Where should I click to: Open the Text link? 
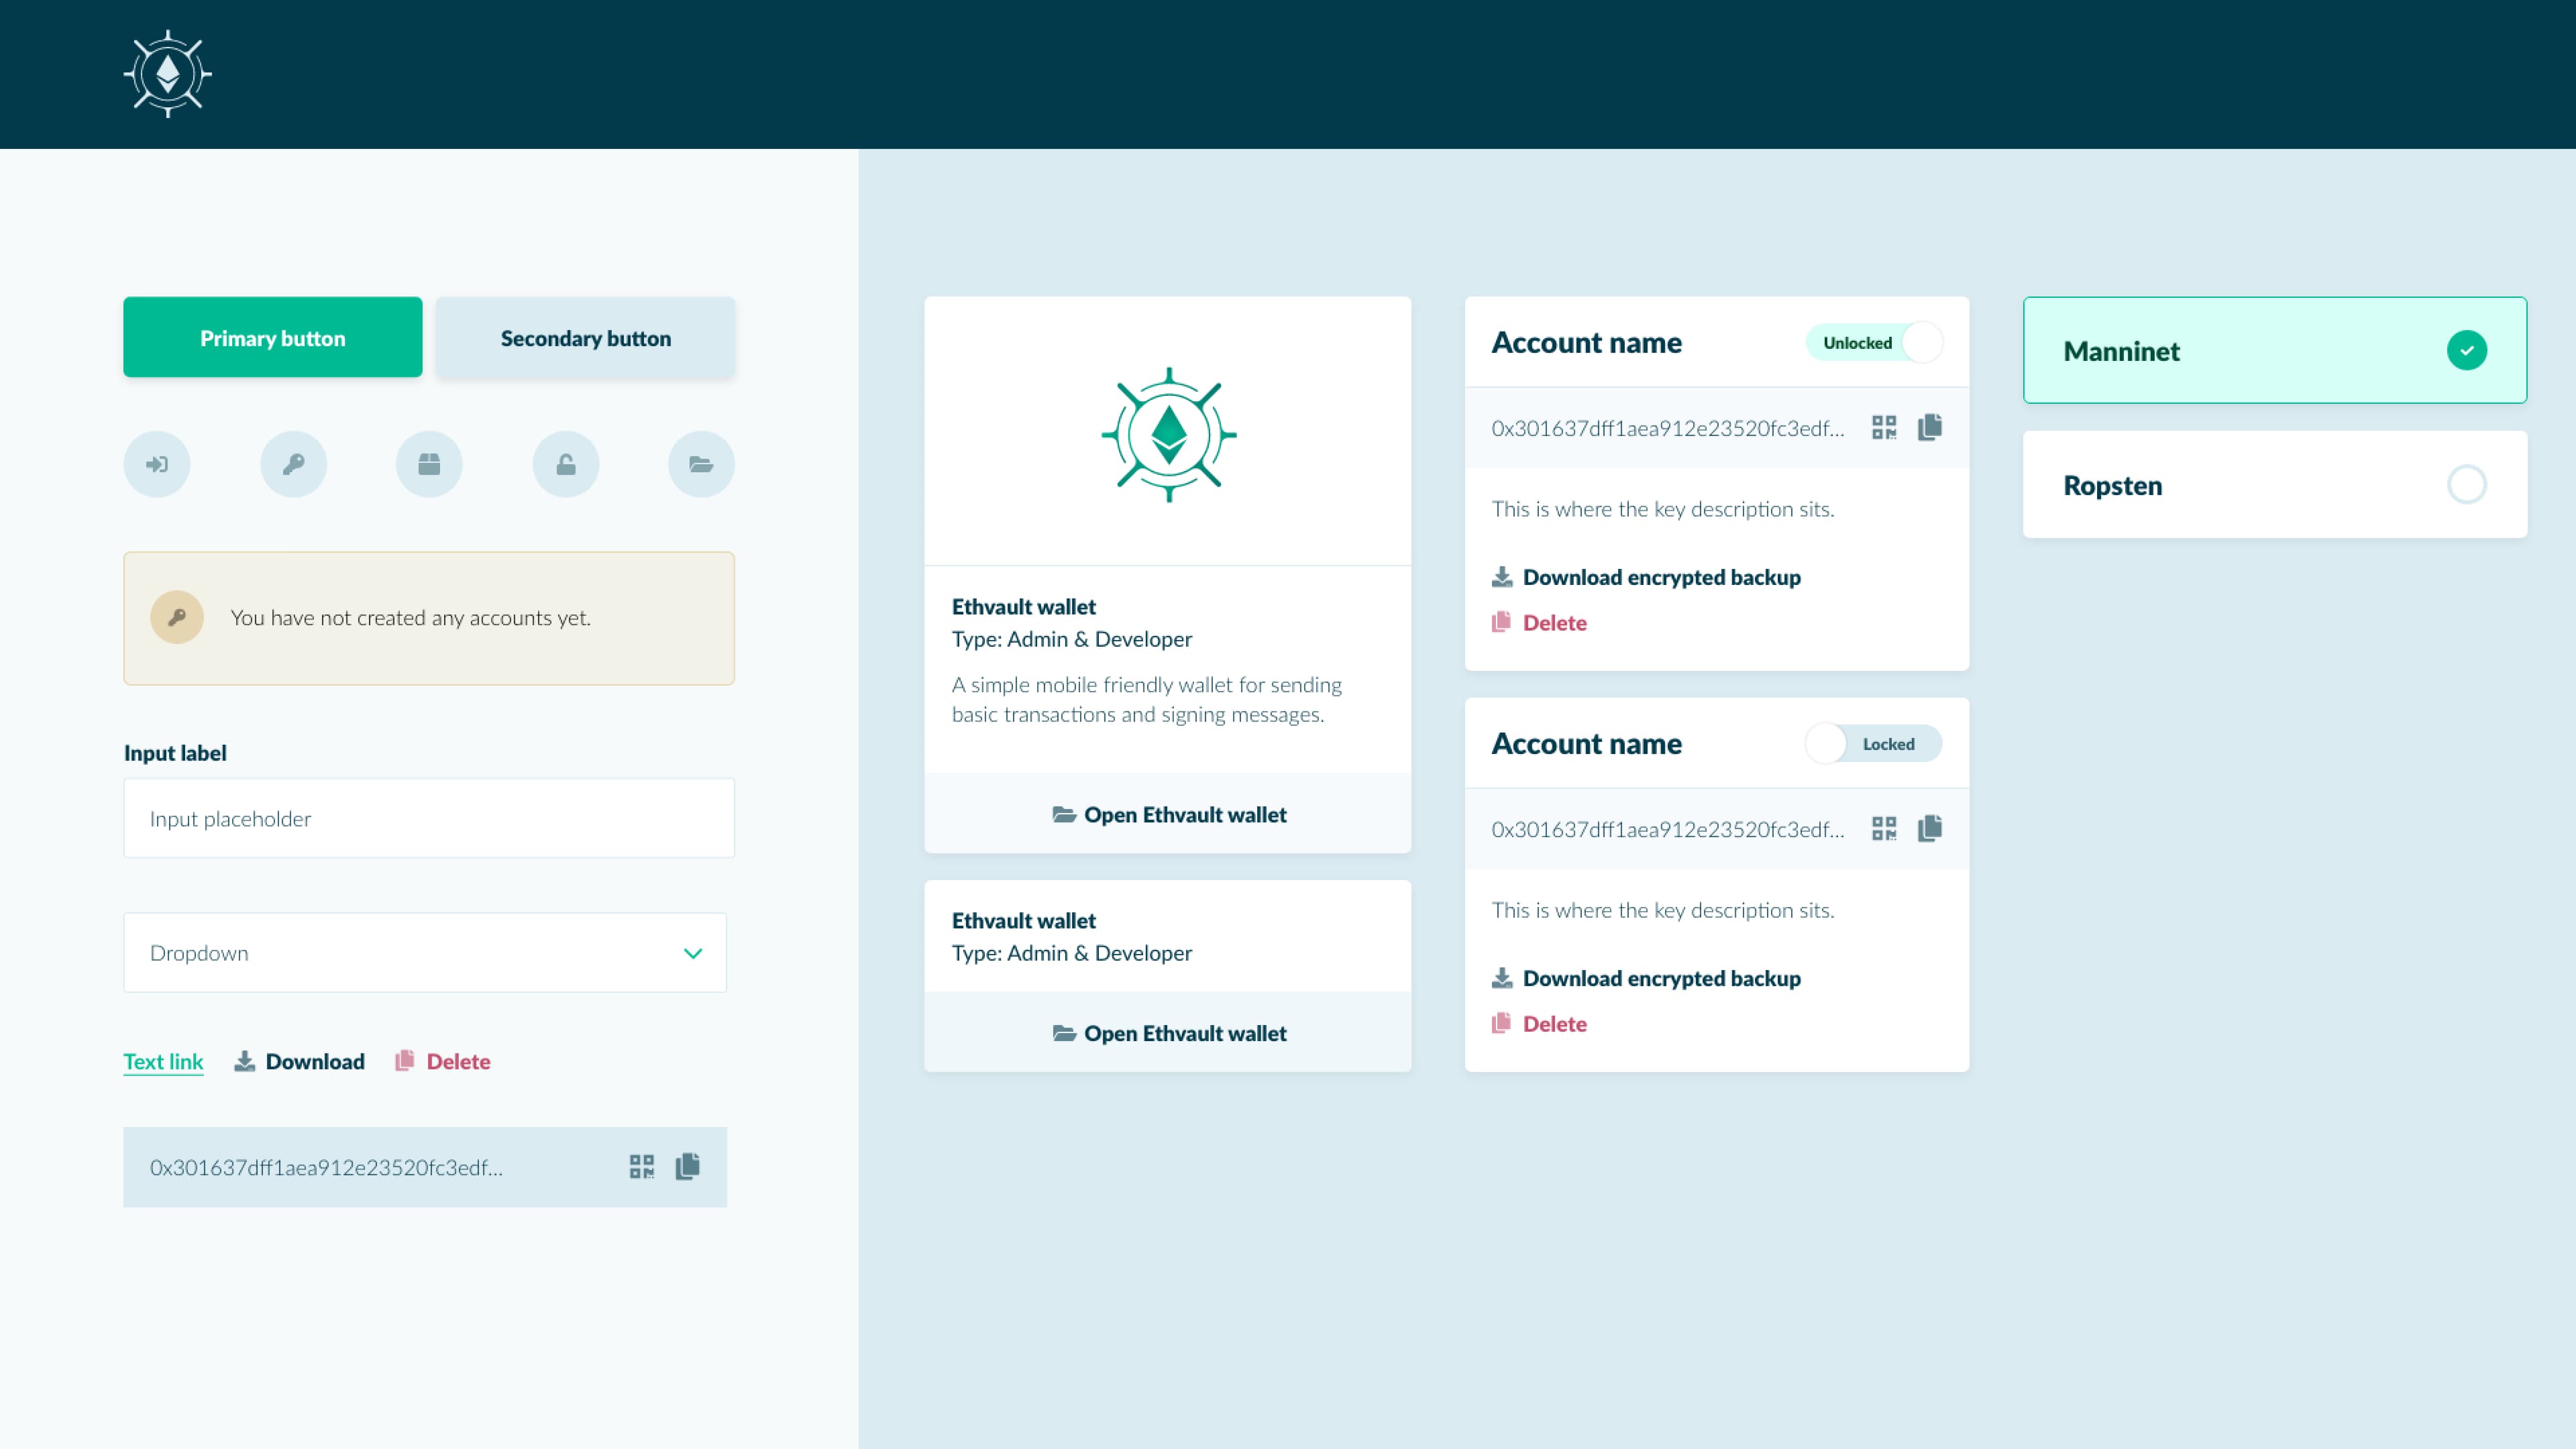(x=163, y=1061)
